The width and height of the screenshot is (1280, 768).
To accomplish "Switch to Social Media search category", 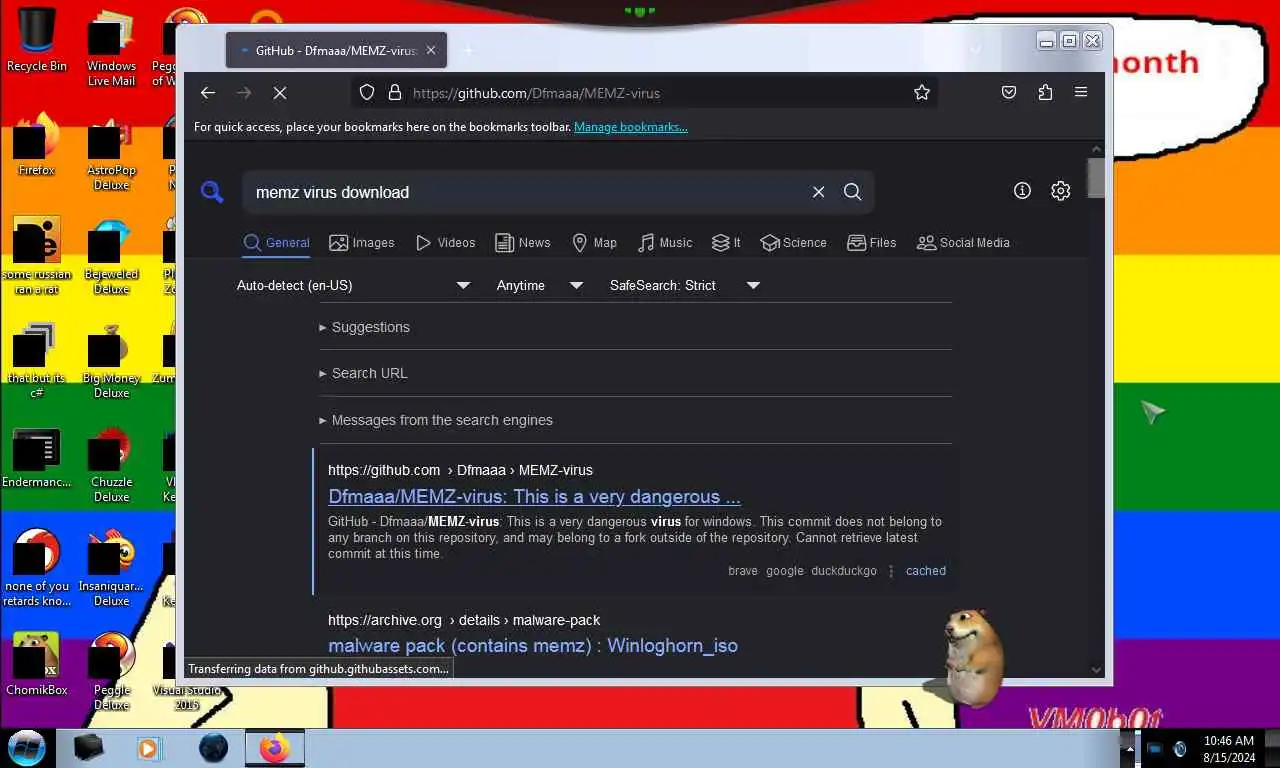I will 964,242.
